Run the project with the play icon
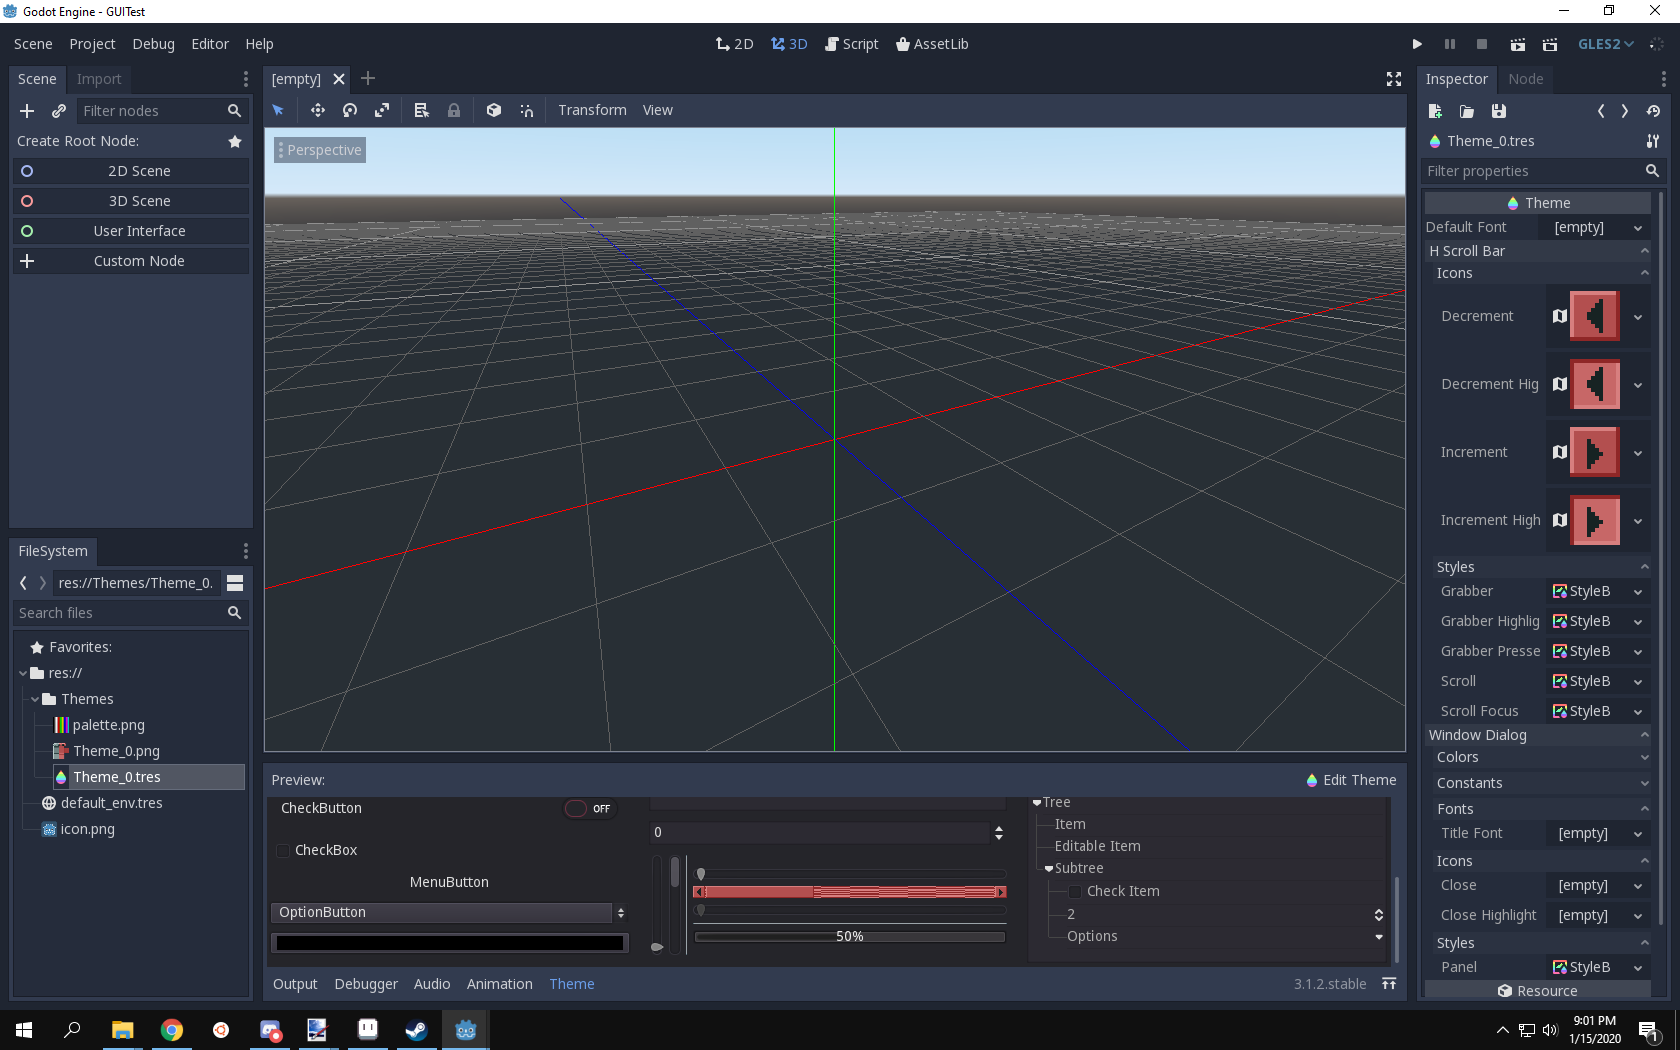 (1416, 44)
